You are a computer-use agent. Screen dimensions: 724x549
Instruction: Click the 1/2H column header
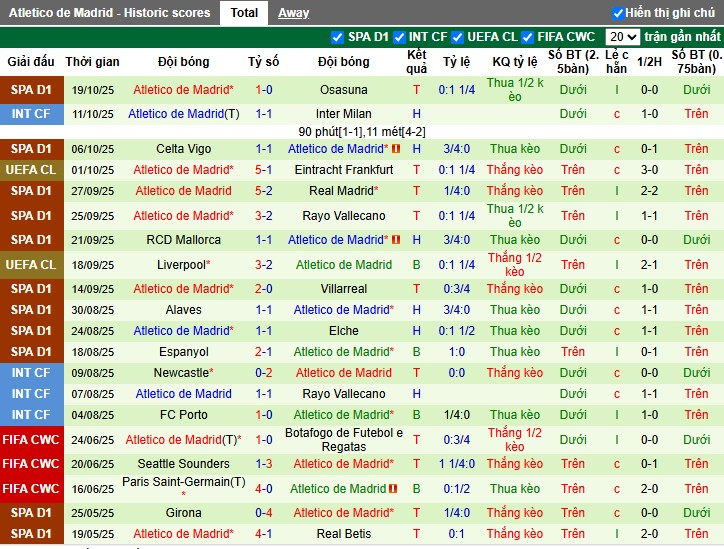[649, 61]
